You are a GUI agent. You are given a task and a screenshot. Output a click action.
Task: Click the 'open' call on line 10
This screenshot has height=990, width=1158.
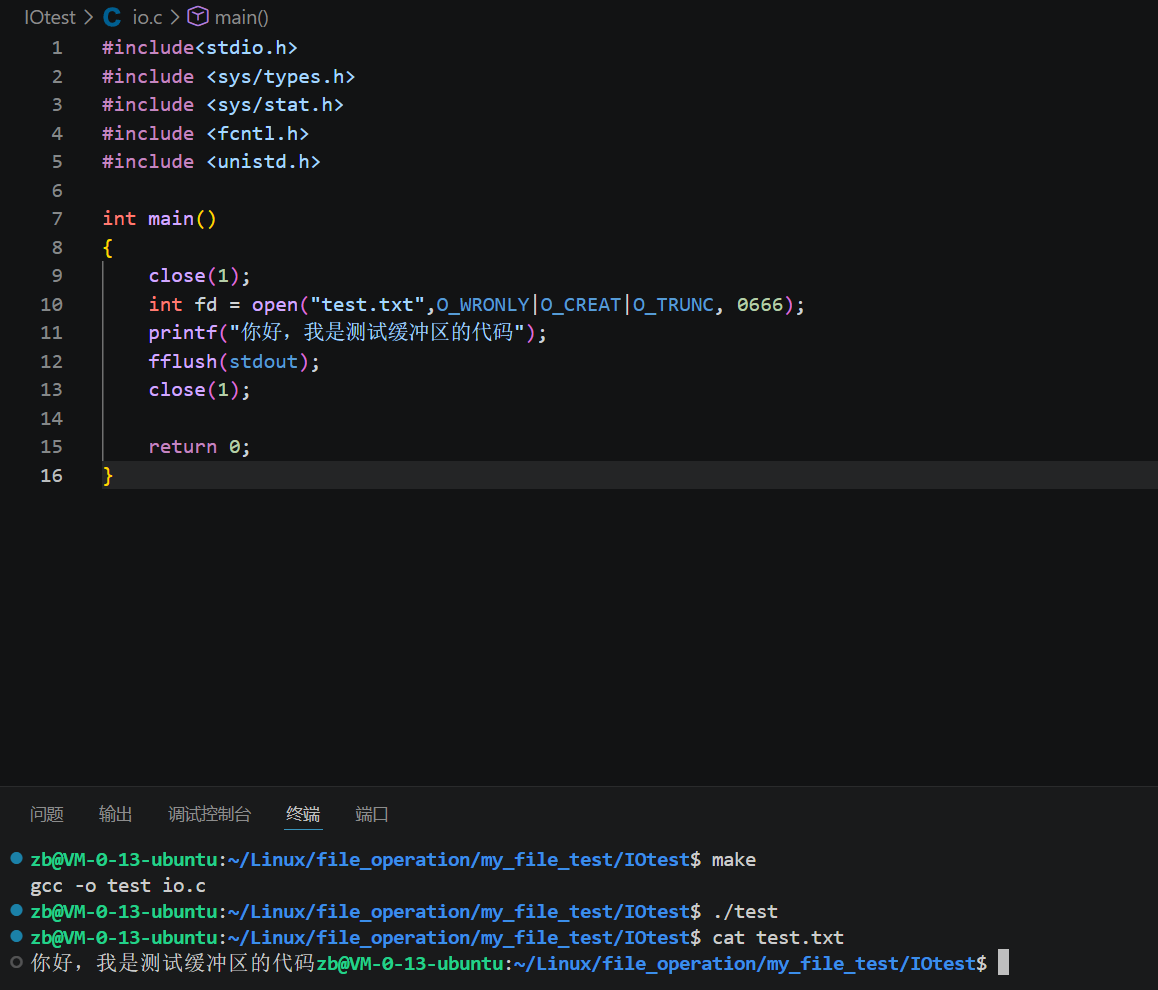(x=275, y=305)
